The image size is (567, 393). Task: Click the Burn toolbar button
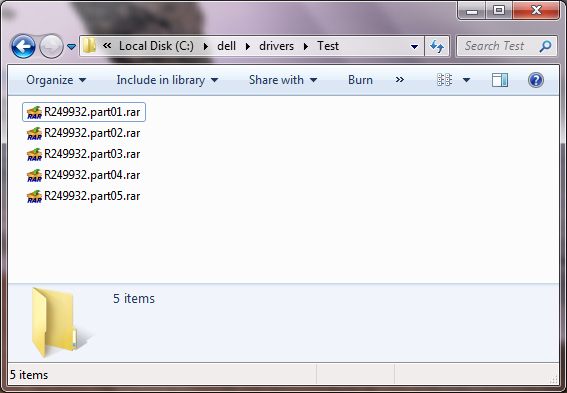pyautogui.click(x=360, y=80)
